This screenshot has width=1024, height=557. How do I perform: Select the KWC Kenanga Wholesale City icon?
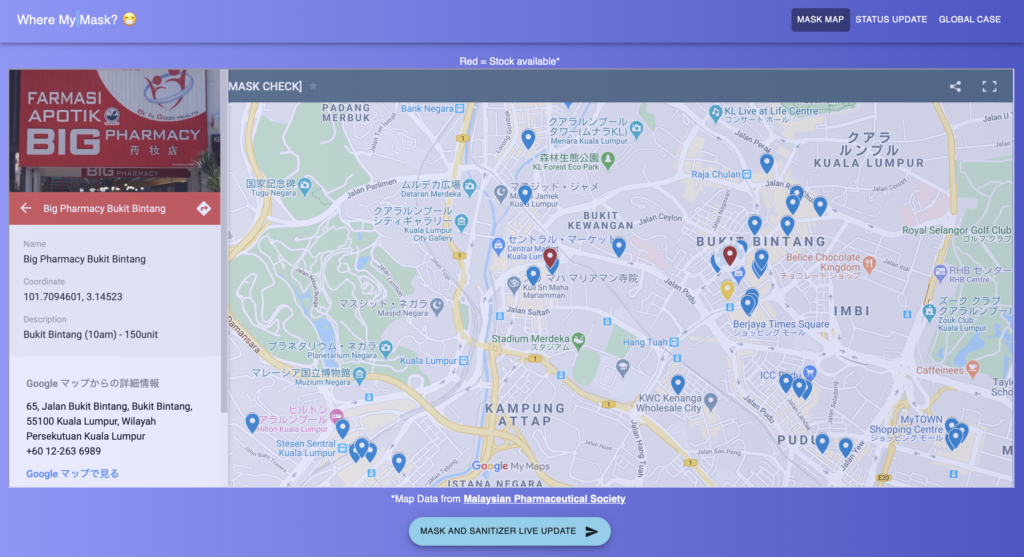pyautogui.click(x=711, y=401)
